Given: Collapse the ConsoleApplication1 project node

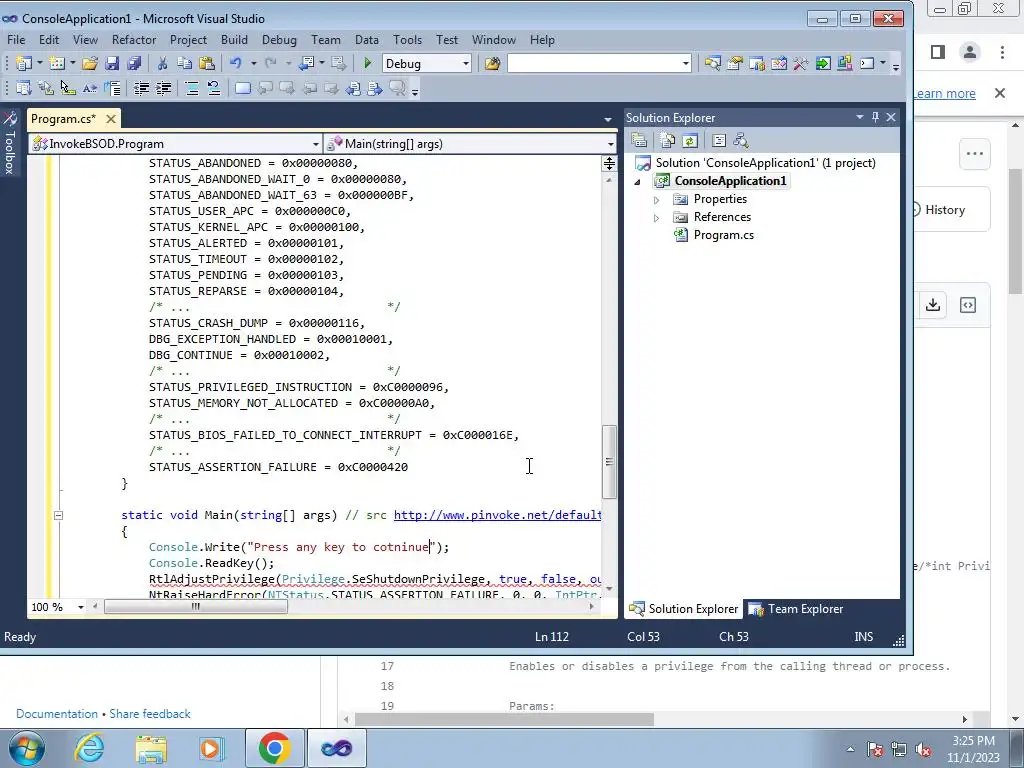Looking at the screenshot, I should pyautogui.click(x=637, y=182).
